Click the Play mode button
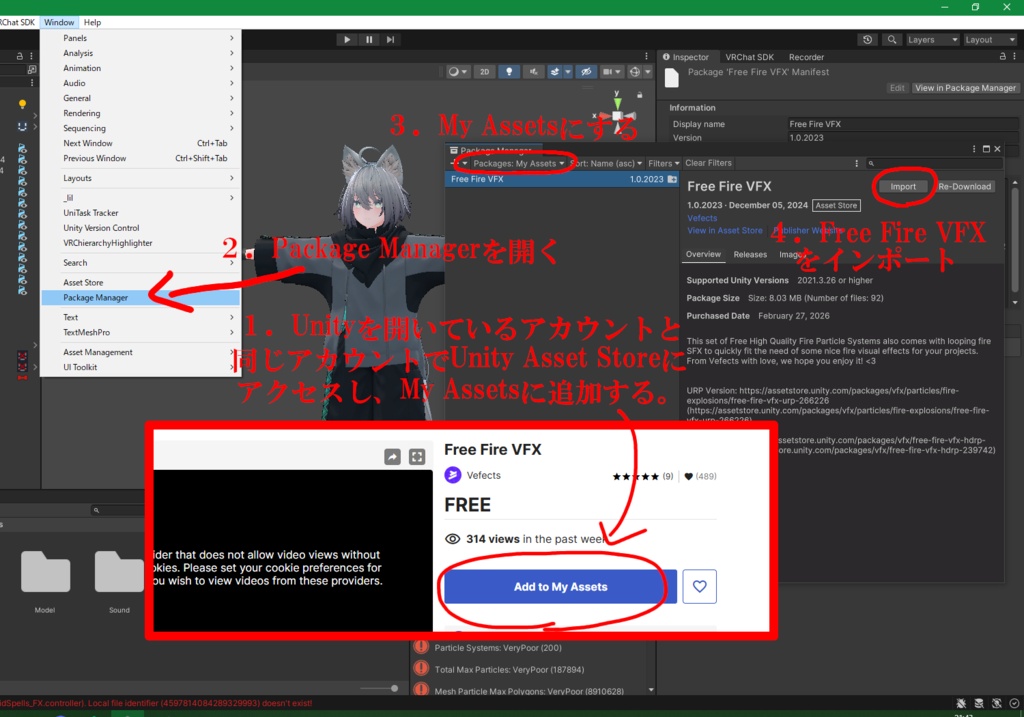This screenshot has height=717, width=1024. point(347,40)
